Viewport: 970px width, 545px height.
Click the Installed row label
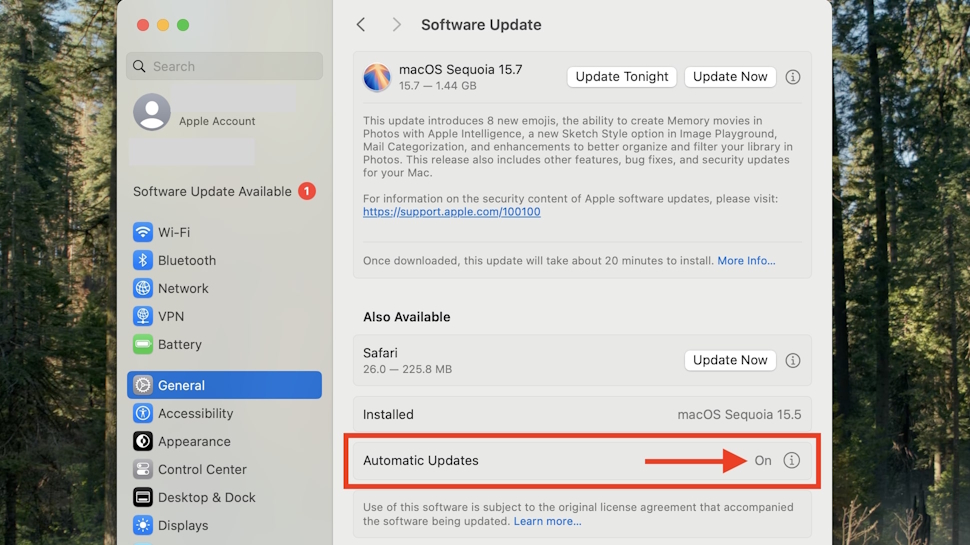[388, 414]
